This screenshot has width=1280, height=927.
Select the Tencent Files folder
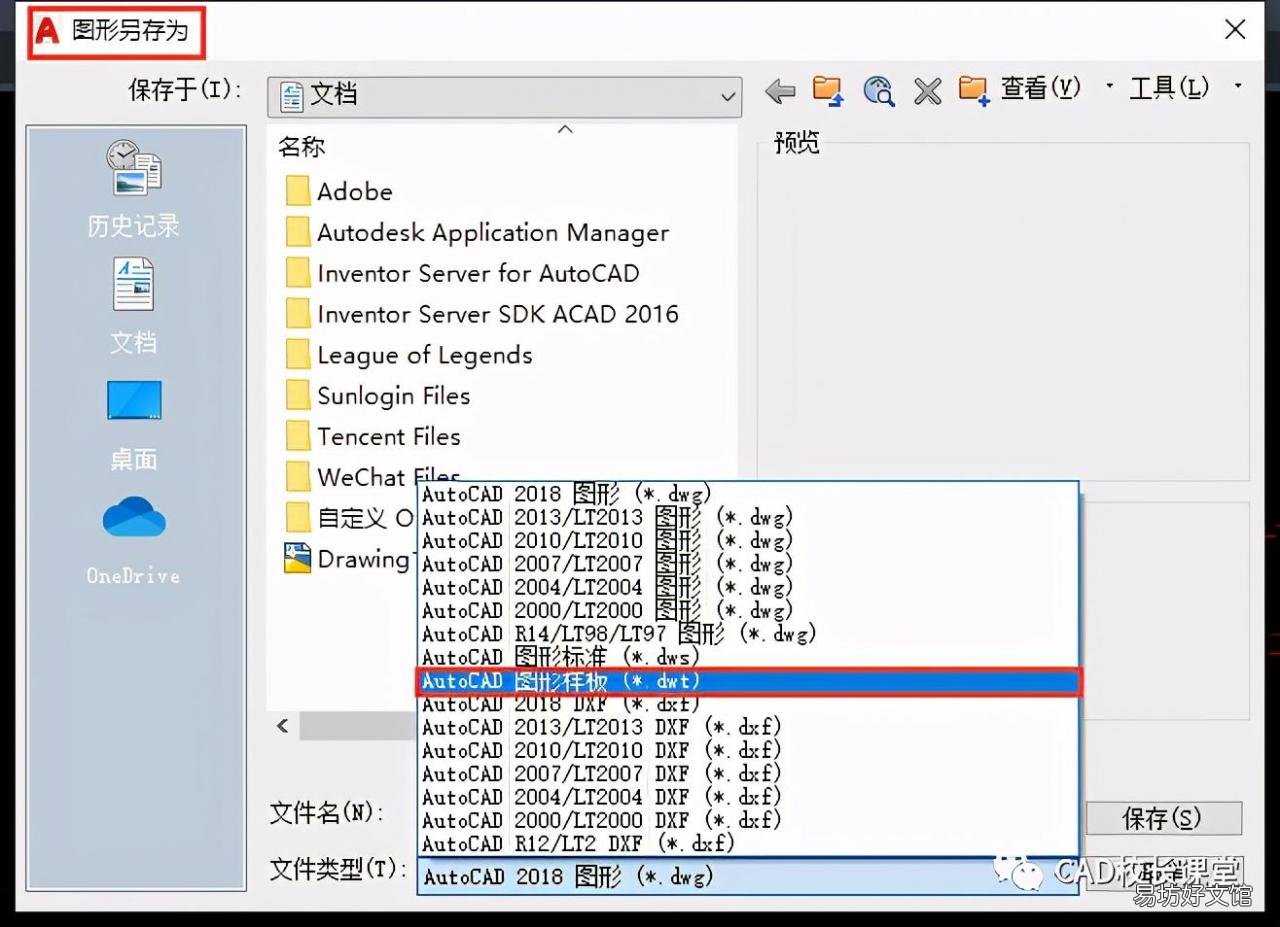point(373,437)
